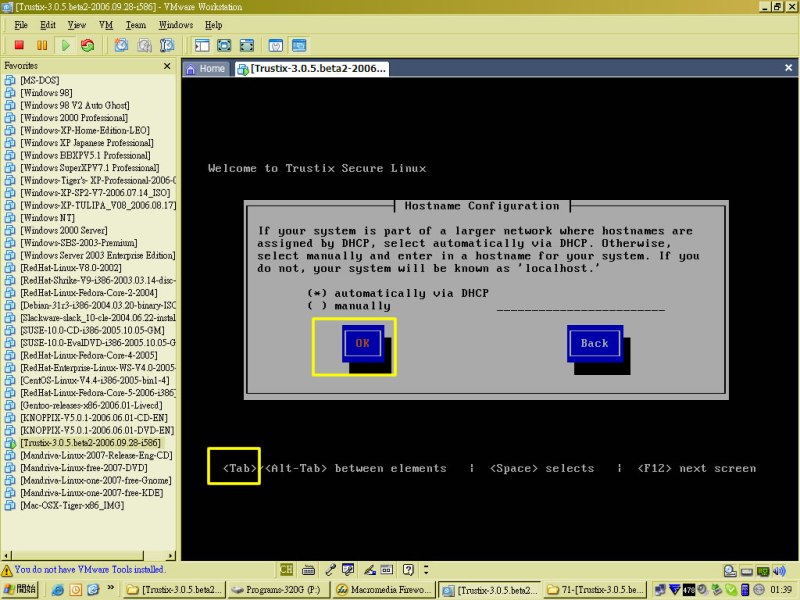Select [Windows 2000 Server] favorite
The image size is (800, 600).
tap(64, 230)
